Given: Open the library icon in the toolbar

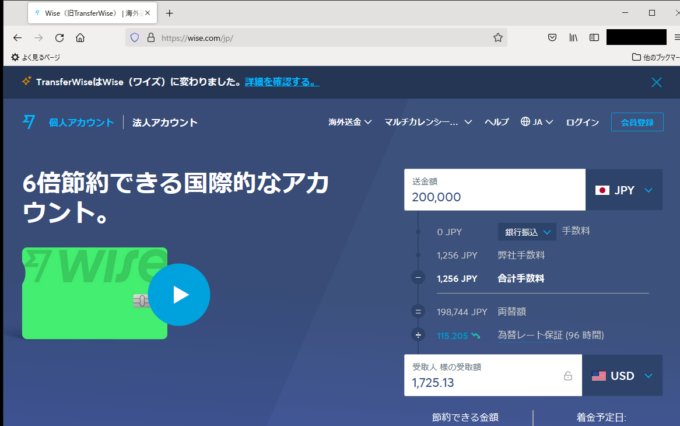Looking at the screenshot, I should tap(573, 38).
